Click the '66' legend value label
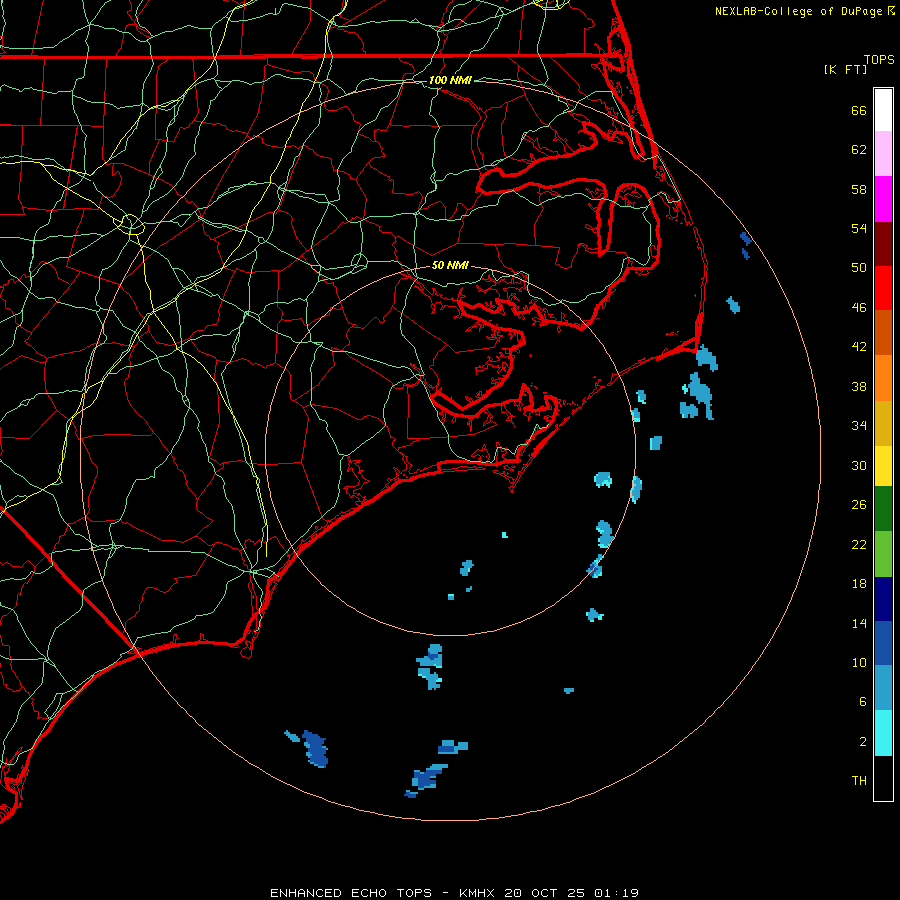Screen dimensions: 900x900 [859, 110]
